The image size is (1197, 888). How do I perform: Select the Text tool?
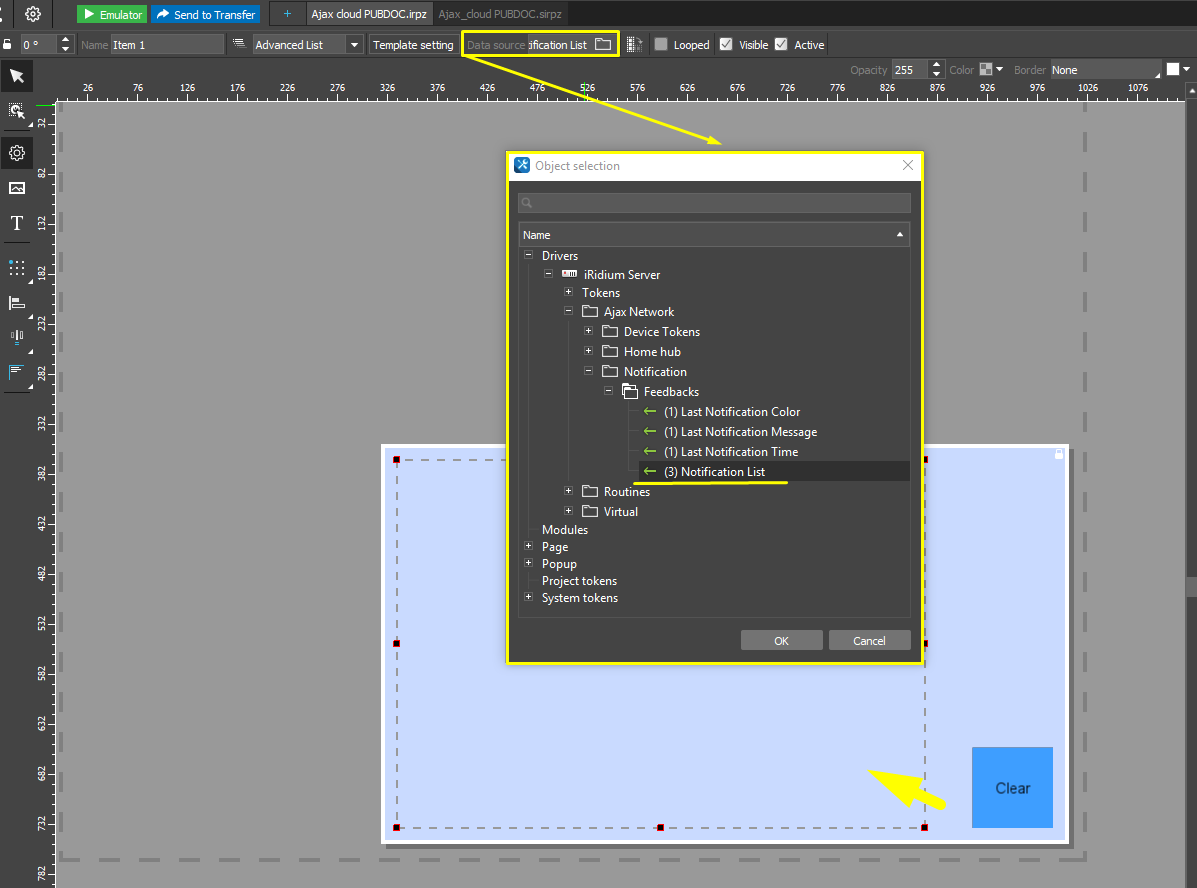click(x=17, y=223)
